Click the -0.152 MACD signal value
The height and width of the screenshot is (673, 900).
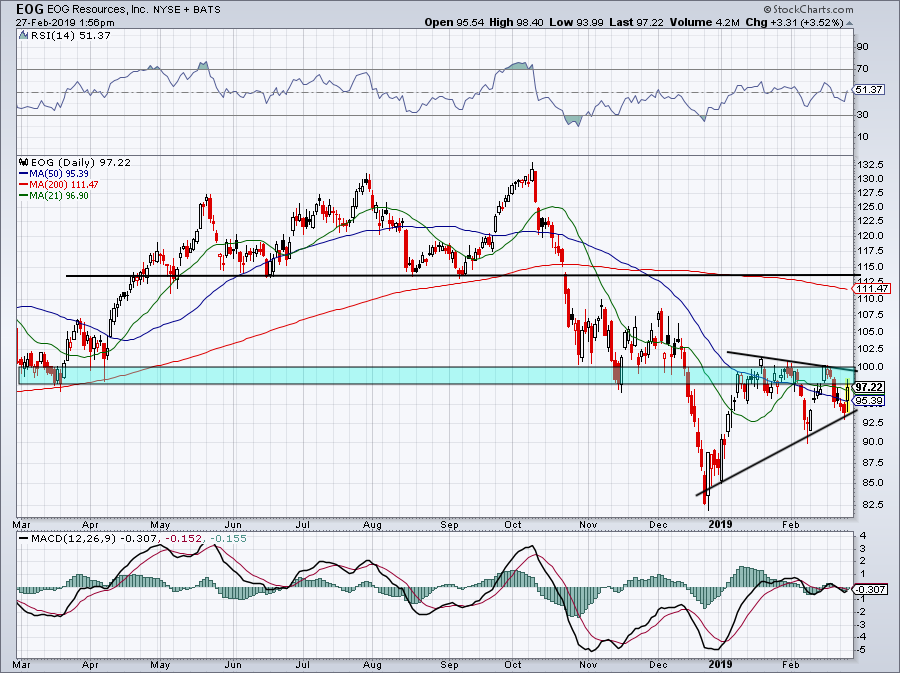pos(185,539)
